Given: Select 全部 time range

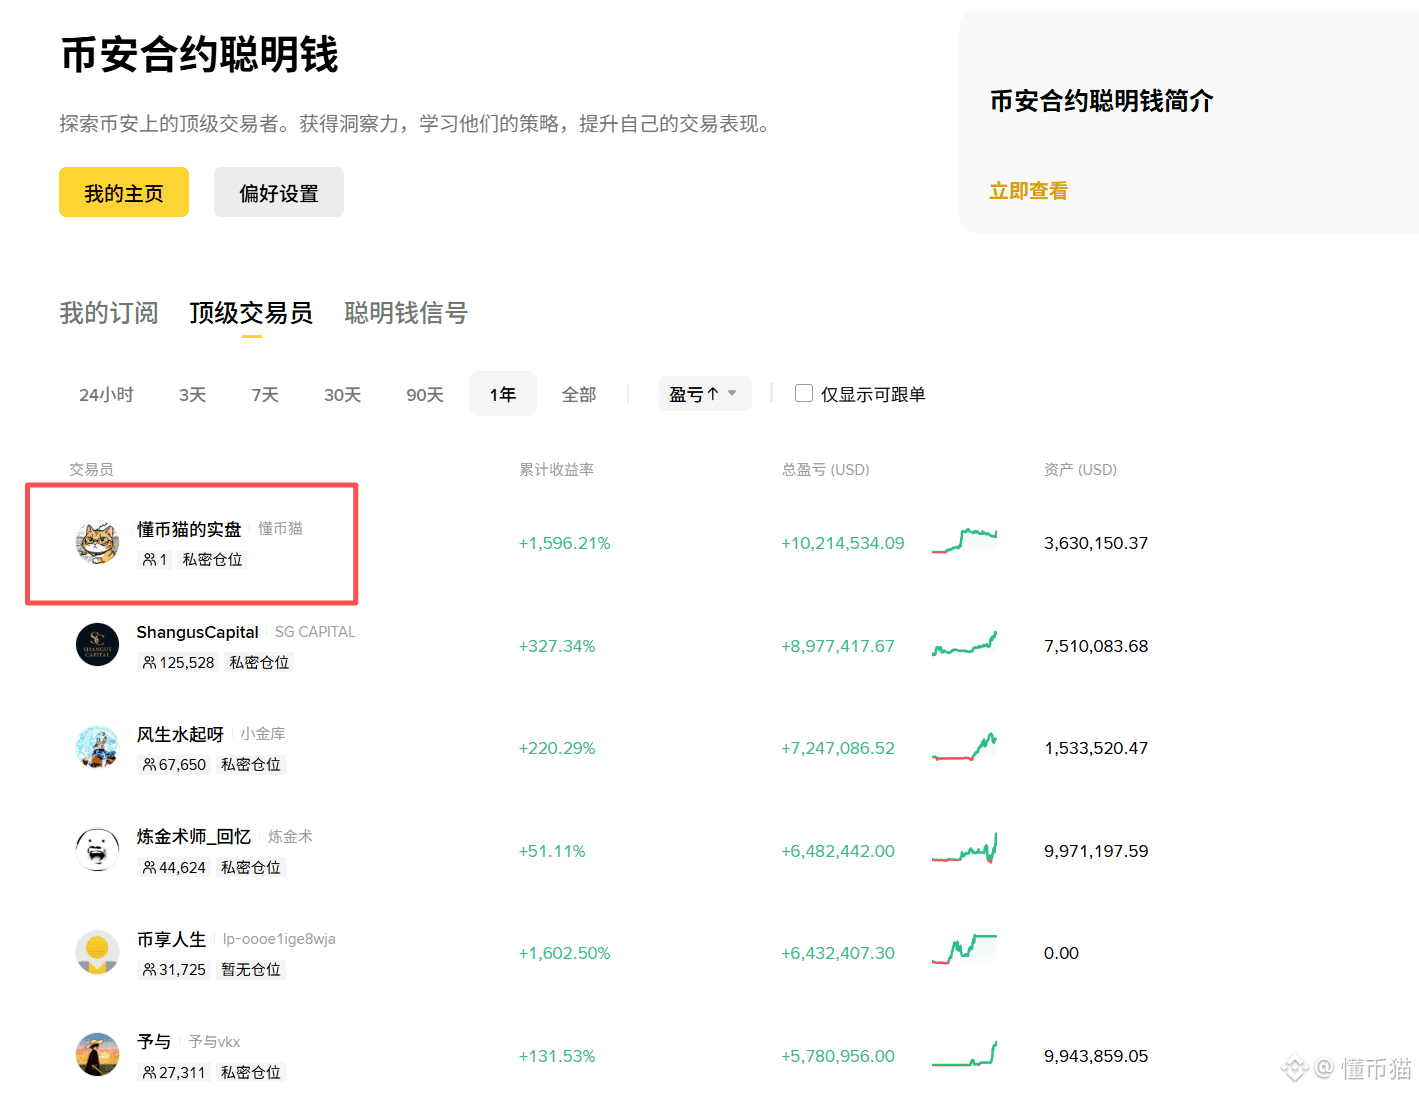Looking at the screenshot, I should [579, 395].
